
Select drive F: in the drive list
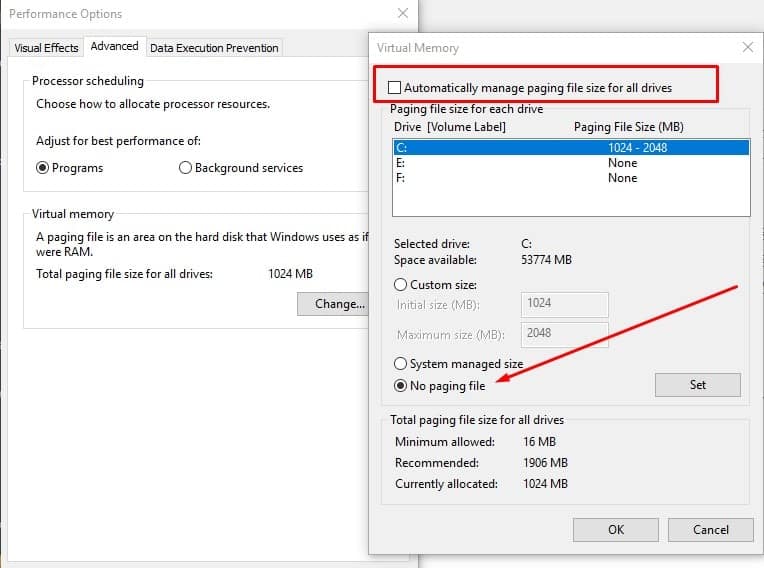(x=571, y=178)
